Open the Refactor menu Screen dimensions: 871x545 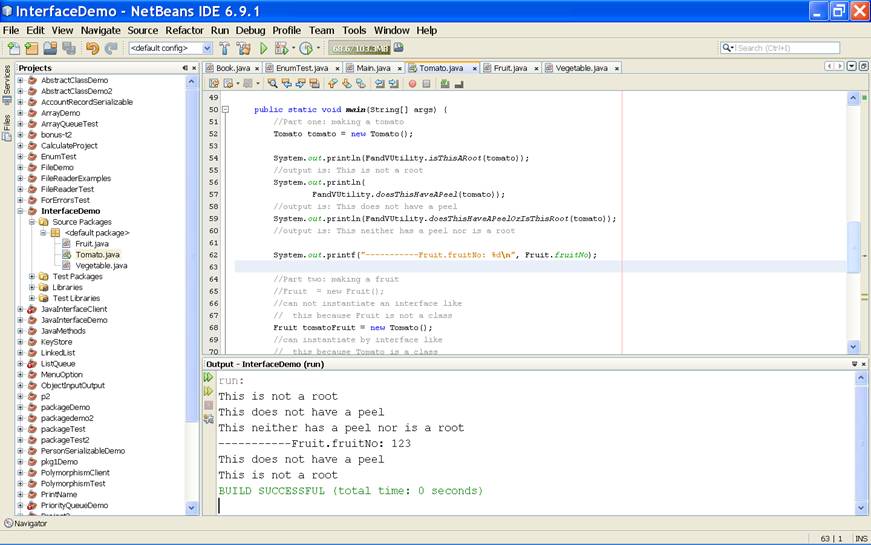pyautogui.click(x=184, y=31)
